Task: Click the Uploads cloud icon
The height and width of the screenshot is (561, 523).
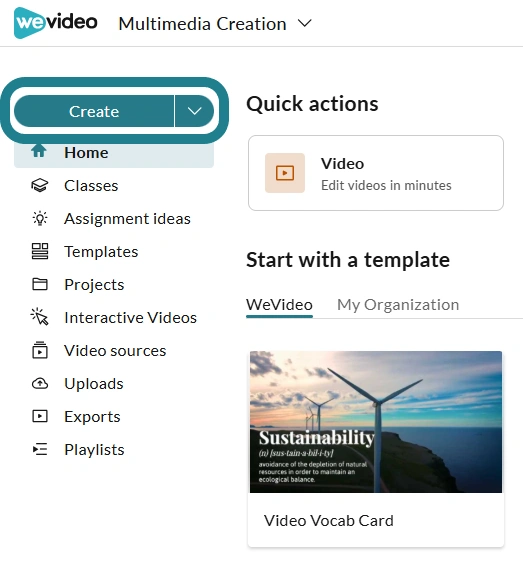Action: coord(40,384)
